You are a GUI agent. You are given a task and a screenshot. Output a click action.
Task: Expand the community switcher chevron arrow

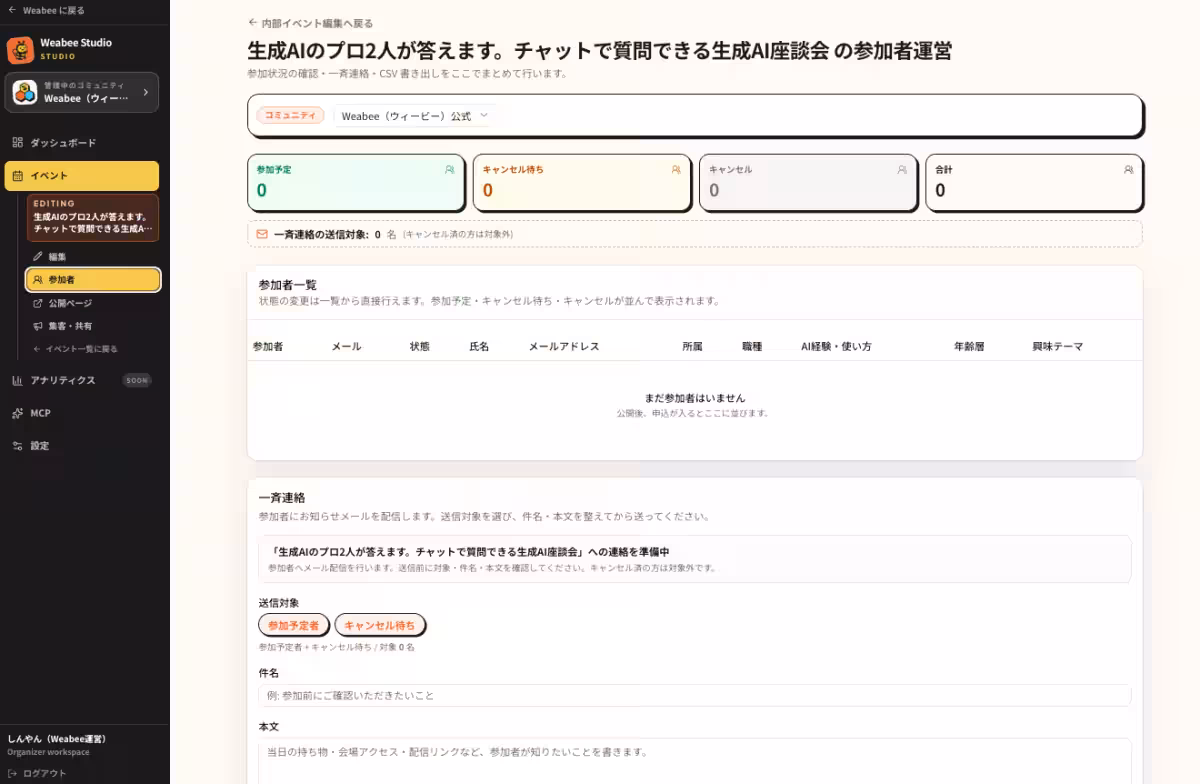(x=146, y=92)
